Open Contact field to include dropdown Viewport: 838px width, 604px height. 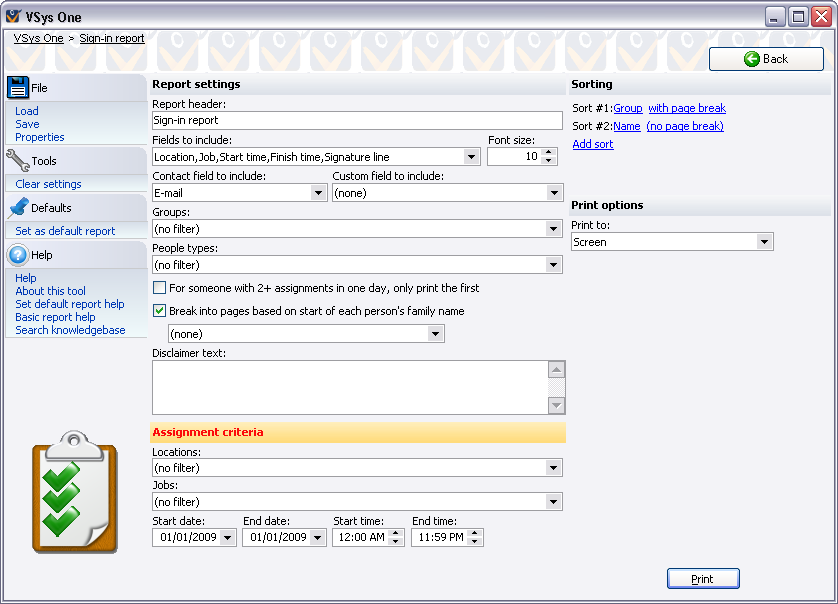point(318,193)
